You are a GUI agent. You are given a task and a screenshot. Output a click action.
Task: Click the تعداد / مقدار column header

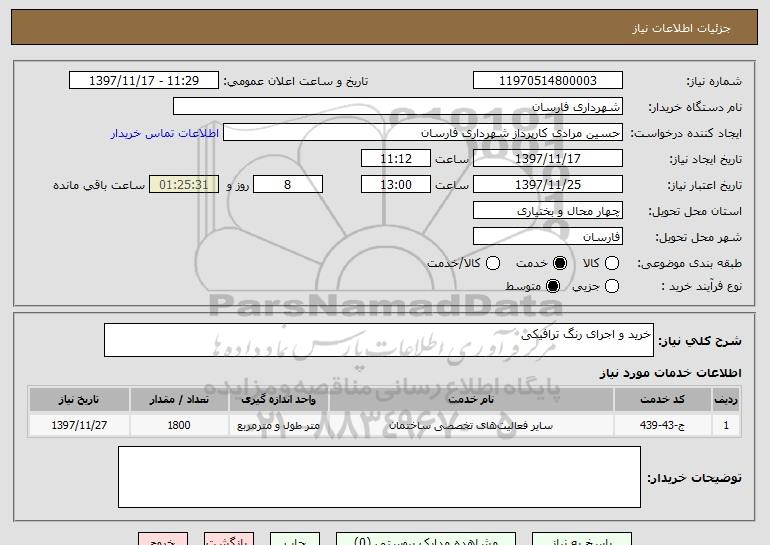[179, 400]
